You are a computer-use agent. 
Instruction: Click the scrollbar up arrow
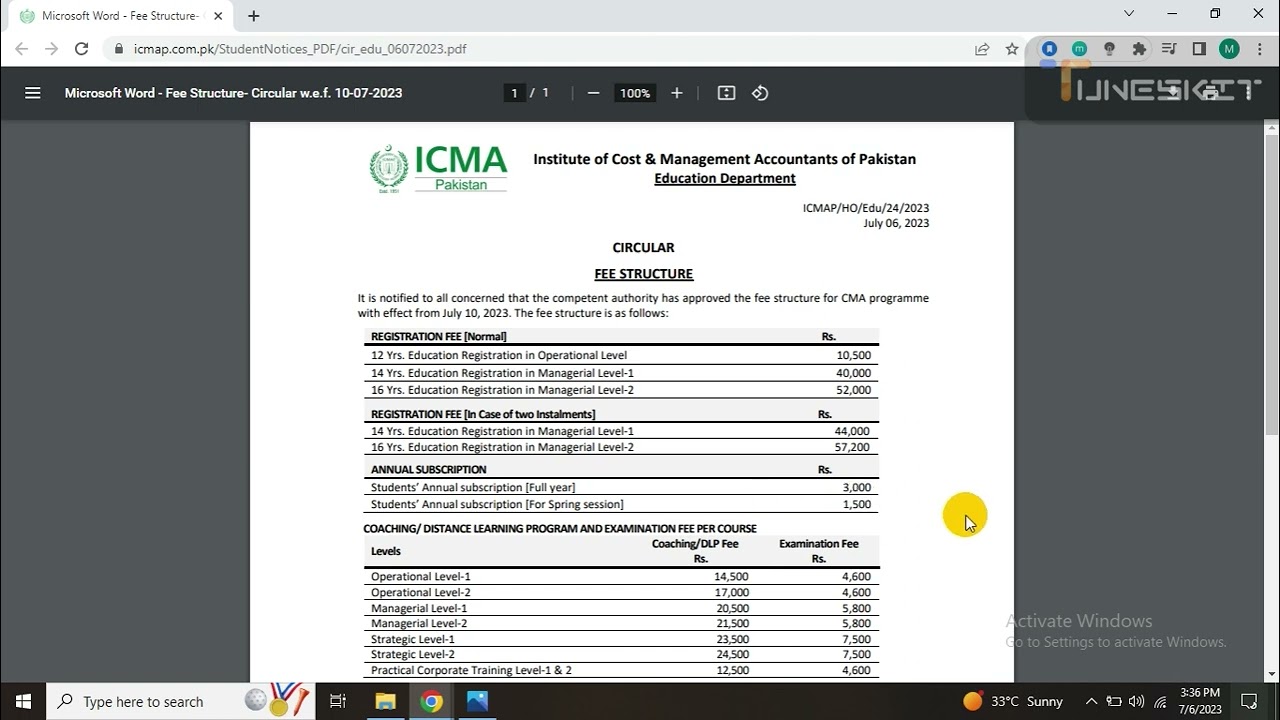(x=1271, y=128)
